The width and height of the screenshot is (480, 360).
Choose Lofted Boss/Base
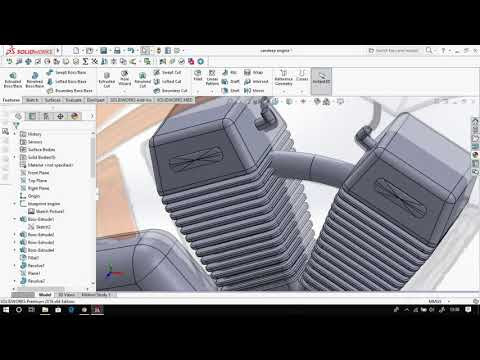click(67, 81)
